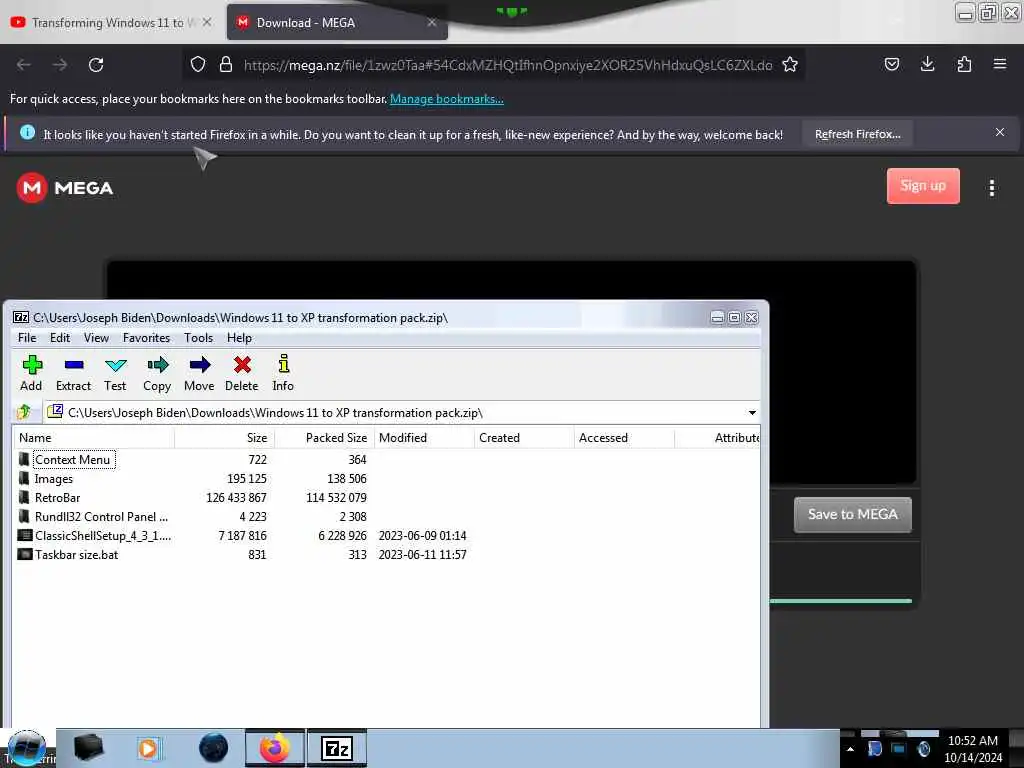Image resolution: width=1024 pixels, height=768 pixels.
Task: Select the ClassicShellSetup_4_3_1 file
Action: click(x=103, y=536)
